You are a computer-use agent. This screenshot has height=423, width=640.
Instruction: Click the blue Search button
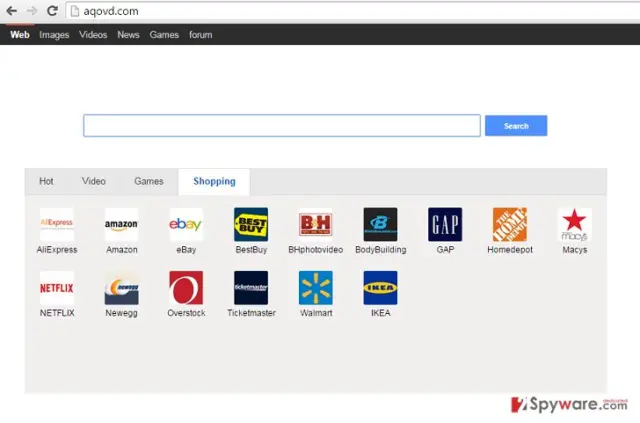tap(516, 126)
